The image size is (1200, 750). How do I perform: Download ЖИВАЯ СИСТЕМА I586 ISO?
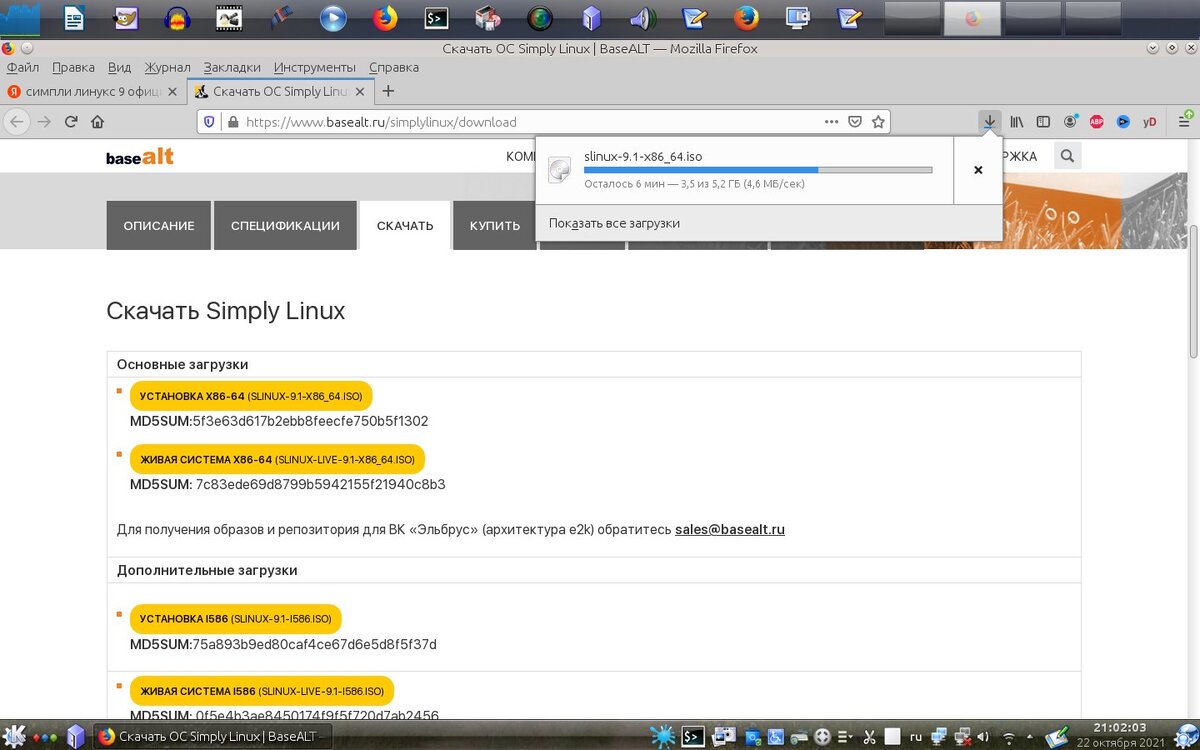(x=262, y=691)
